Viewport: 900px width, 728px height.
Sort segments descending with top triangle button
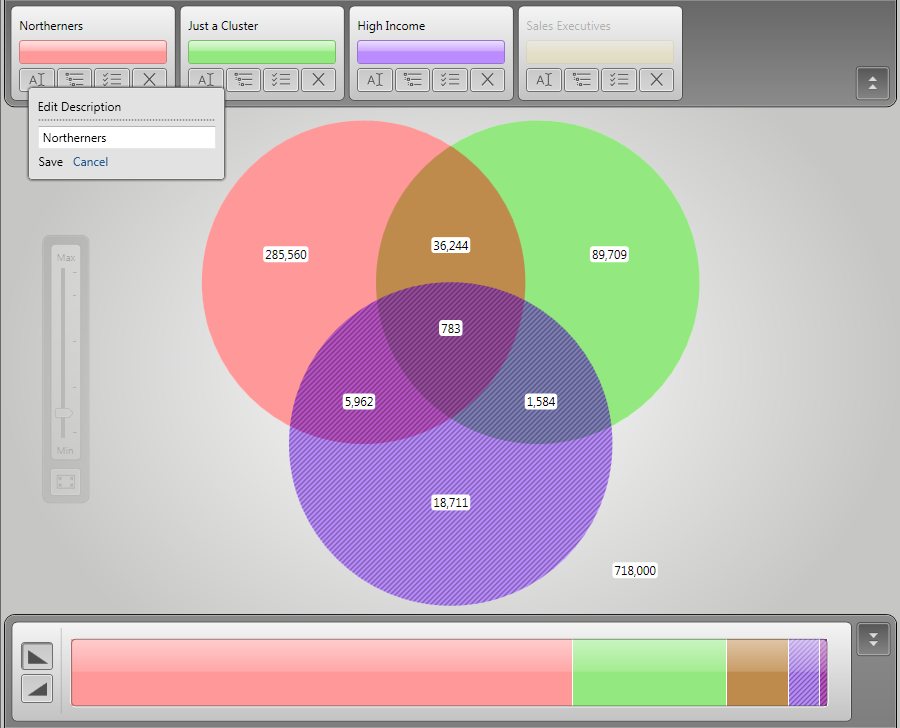(x=37, y=656)
